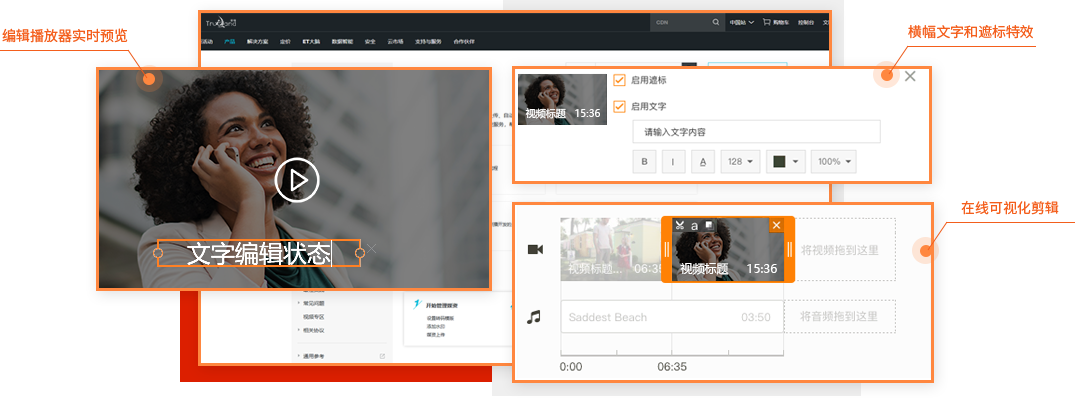This screenshot has height=398, width=1075.
Task: Toggle the 启用遮标 checkbox
Action: pos(620,80)
